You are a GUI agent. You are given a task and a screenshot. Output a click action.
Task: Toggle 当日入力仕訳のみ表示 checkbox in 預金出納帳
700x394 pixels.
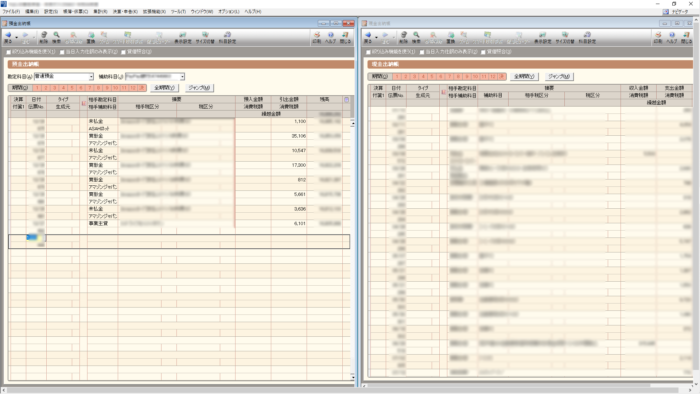pyautogui.click(x=62, y=52)
